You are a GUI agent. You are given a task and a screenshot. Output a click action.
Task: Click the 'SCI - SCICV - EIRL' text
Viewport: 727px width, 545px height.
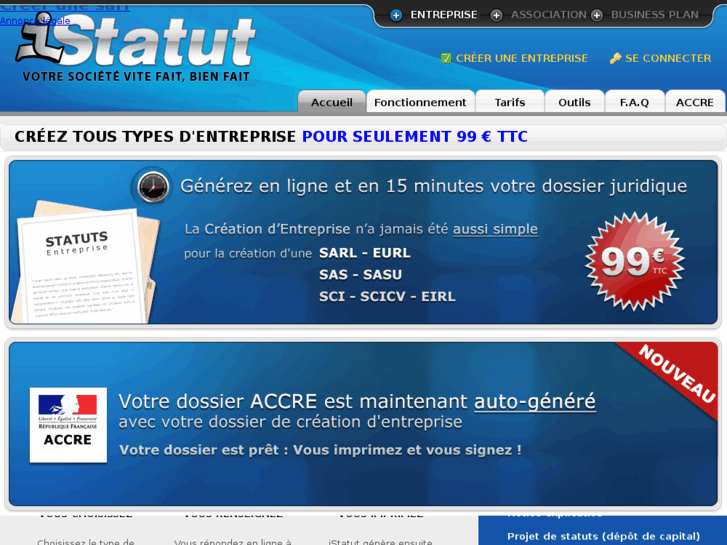coord(387,296)
